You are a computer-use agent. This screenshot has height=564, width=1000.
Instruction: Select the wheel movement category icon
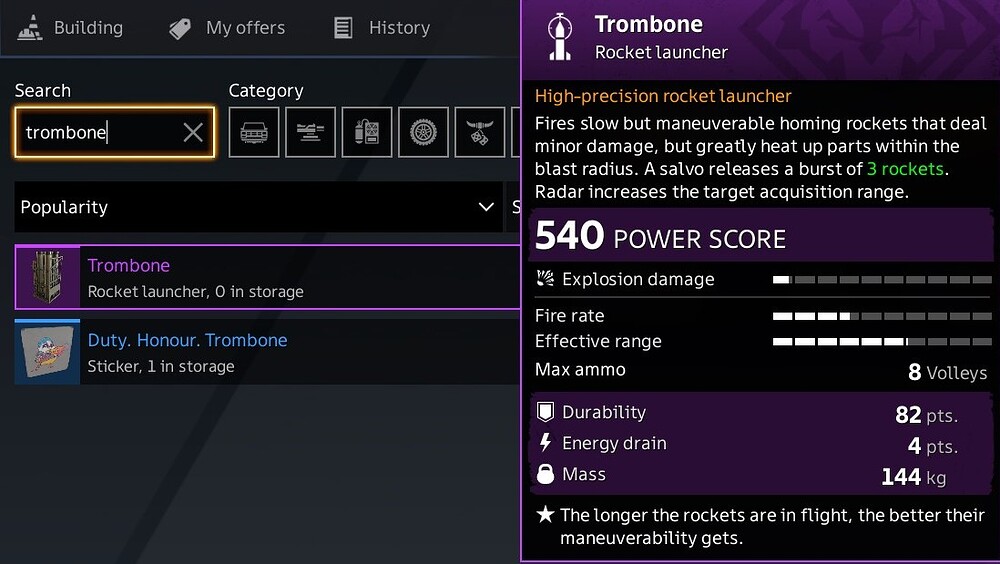[423, 133]
